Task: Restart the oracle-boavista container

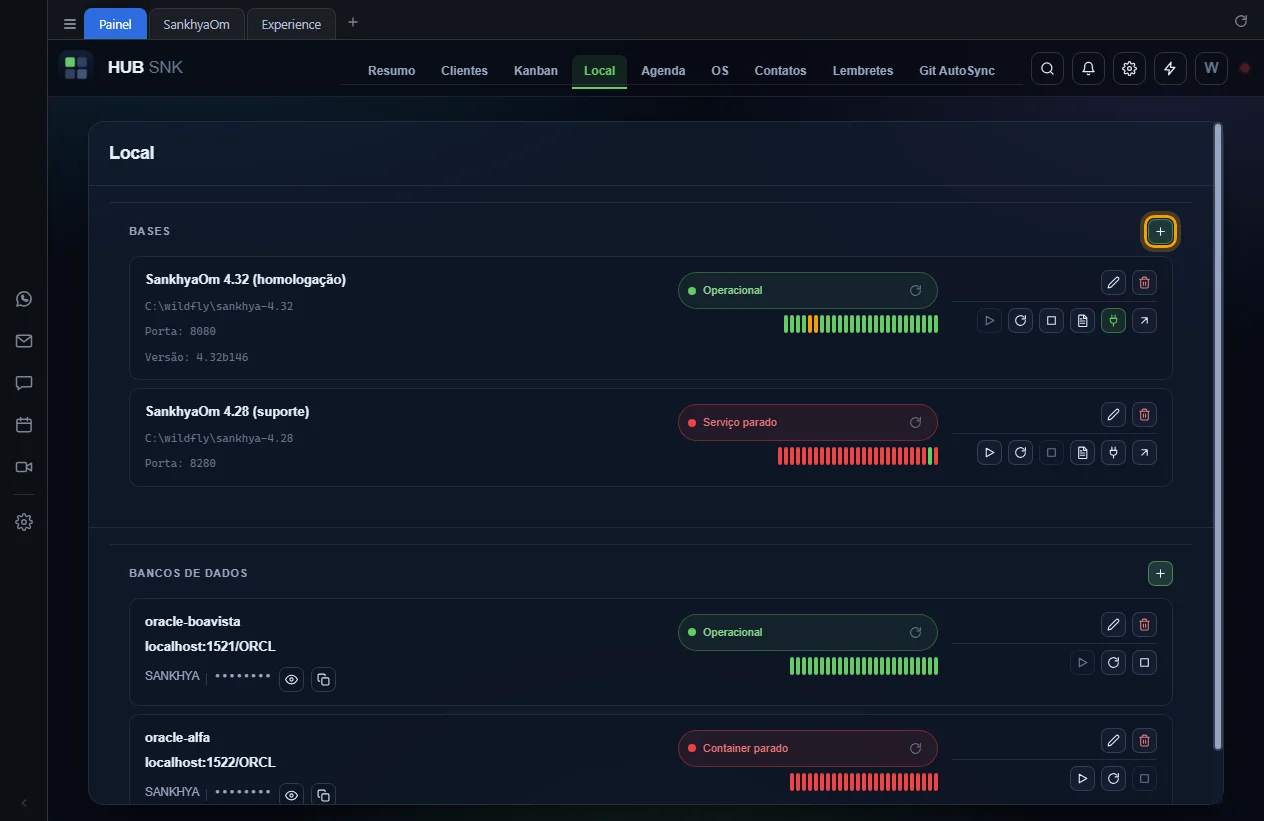Action: pyautogui.click(x=1113, y=662)
